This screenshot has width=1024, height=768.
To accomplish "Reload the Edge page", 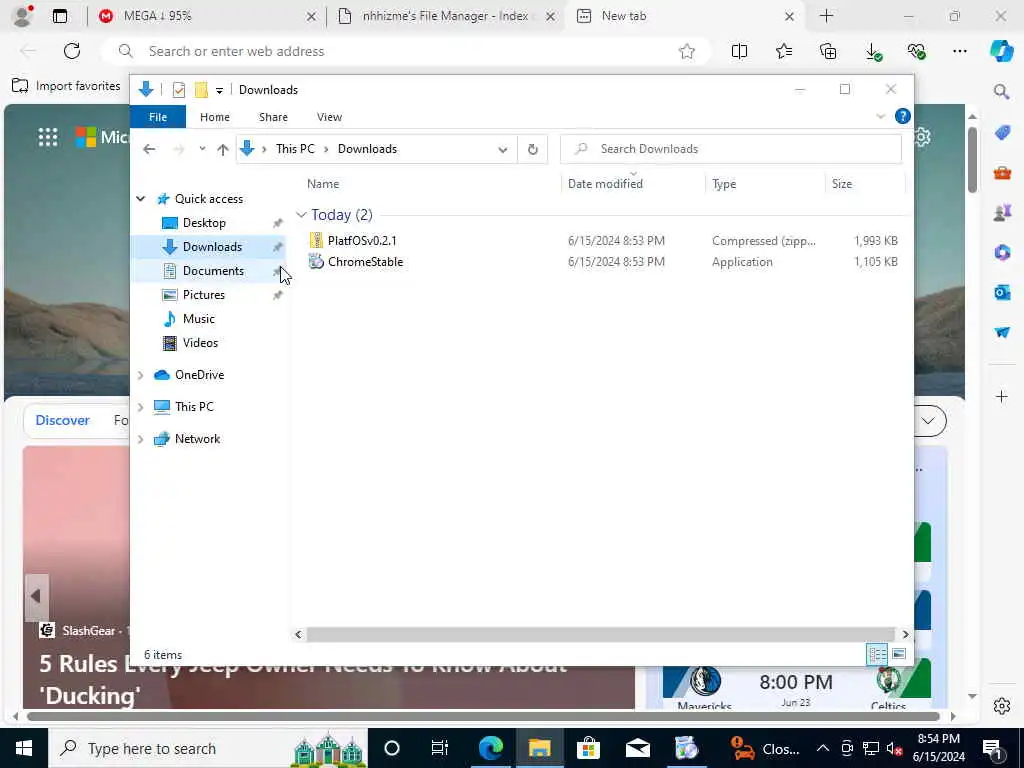I will 72,51.
